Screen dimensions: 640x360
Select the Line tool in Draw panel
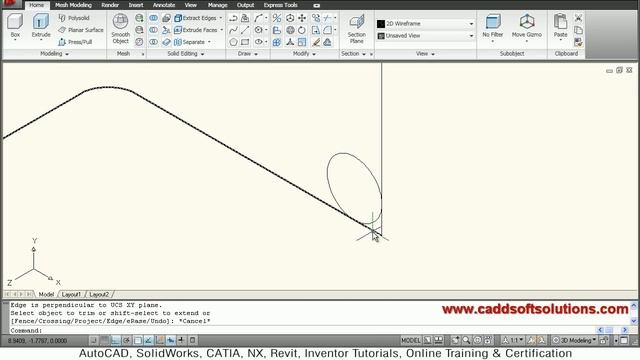(x=245, y=30)
